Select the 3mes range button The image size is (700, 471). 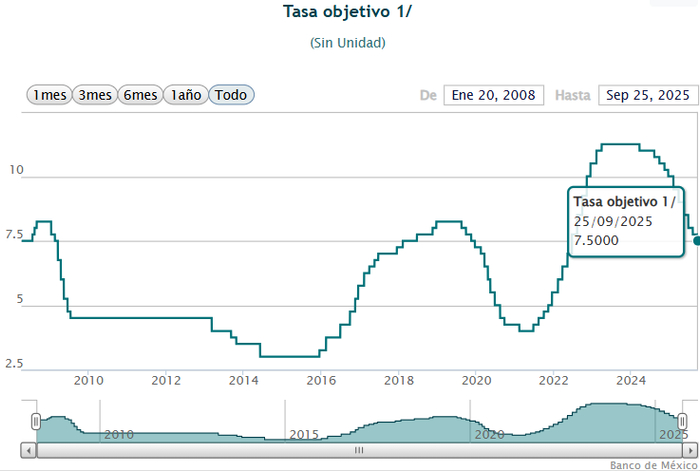(95, 95)
